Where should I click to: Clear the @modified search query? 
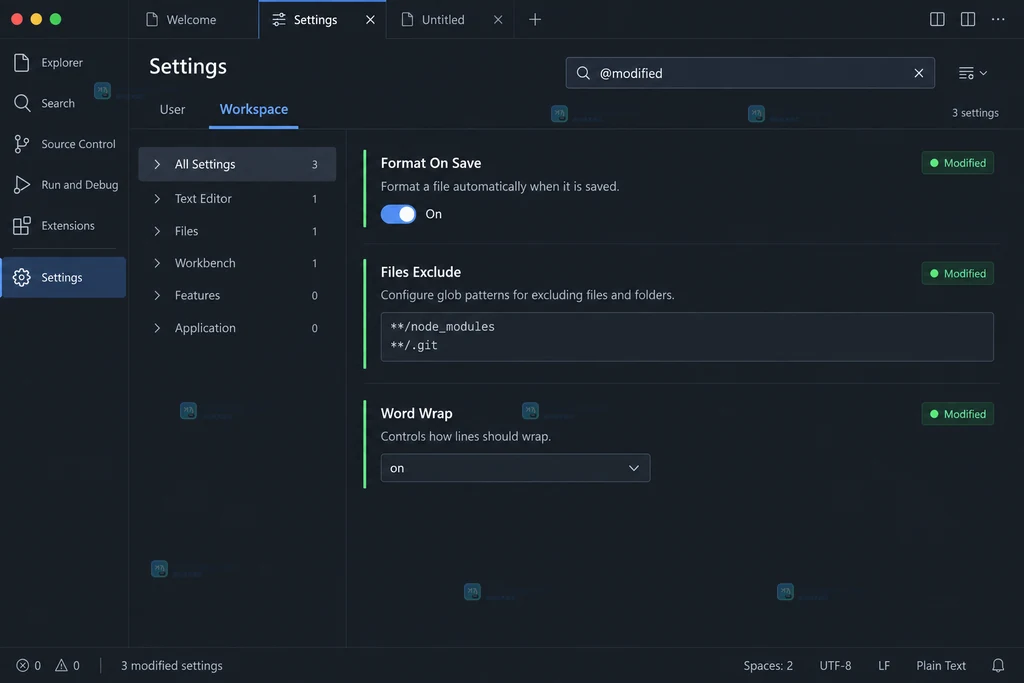click(x=918, y=73)
